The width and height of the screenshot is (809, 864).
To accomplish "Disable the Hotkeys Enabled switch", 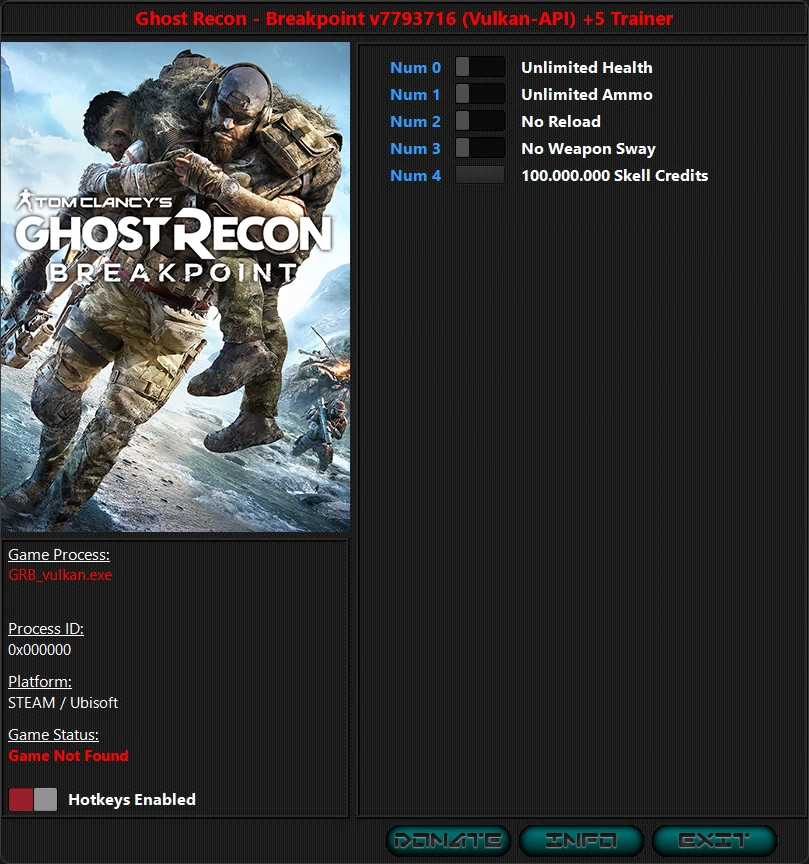I will [32, 799].
